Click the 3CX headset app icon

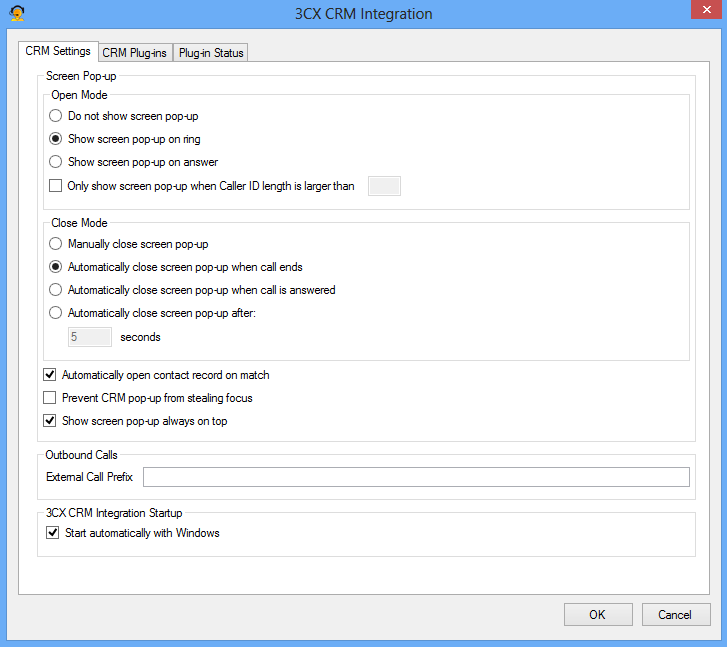tap(17, 13)
